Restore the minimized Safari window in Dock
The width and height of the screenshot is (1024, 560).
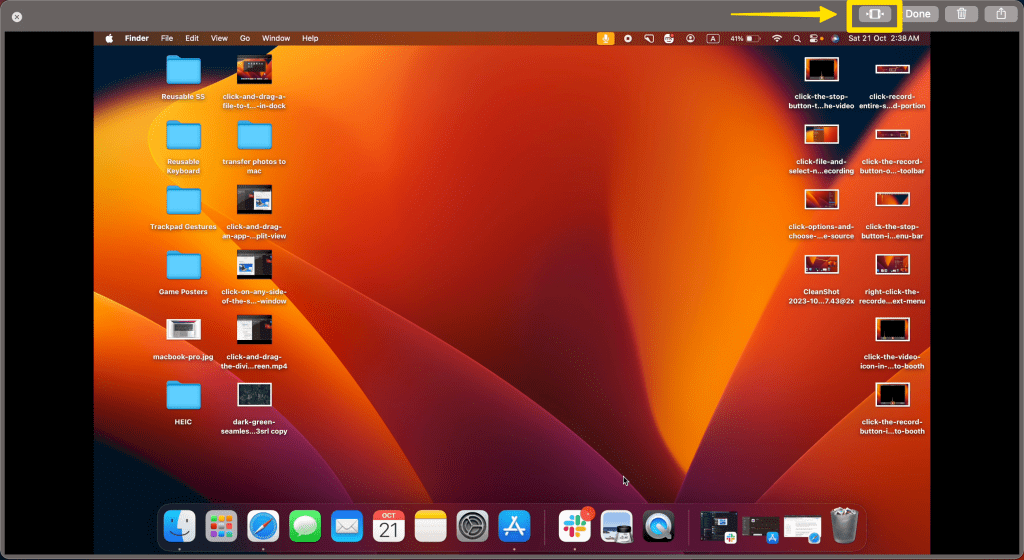803,529
